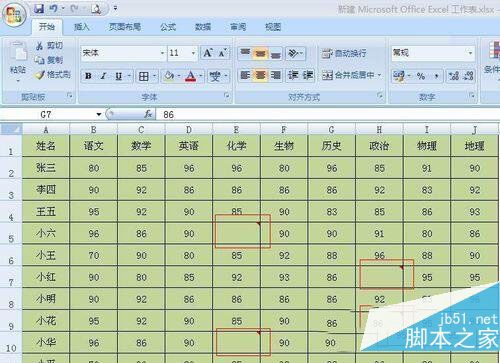Open font name dropdown (宋体)
This screenshot has width=500, height=363.
[162, 53]
